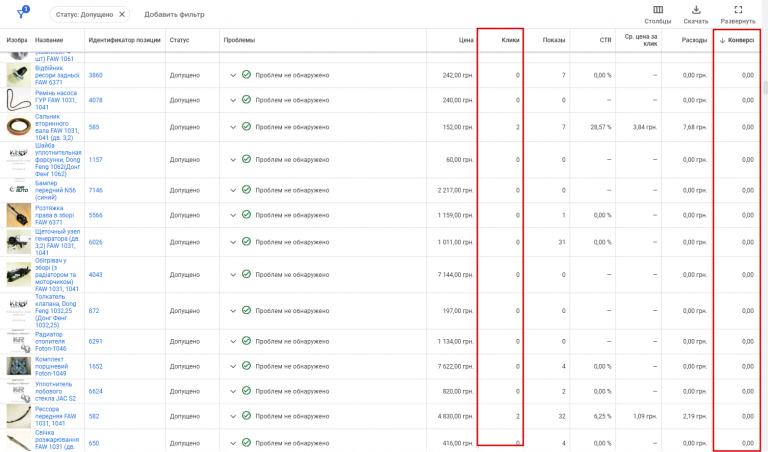The height and width of the screenshot is (452, 768).
Task: Click price cell '2 217,00 грн.'
Action: (x=456, y=190)
